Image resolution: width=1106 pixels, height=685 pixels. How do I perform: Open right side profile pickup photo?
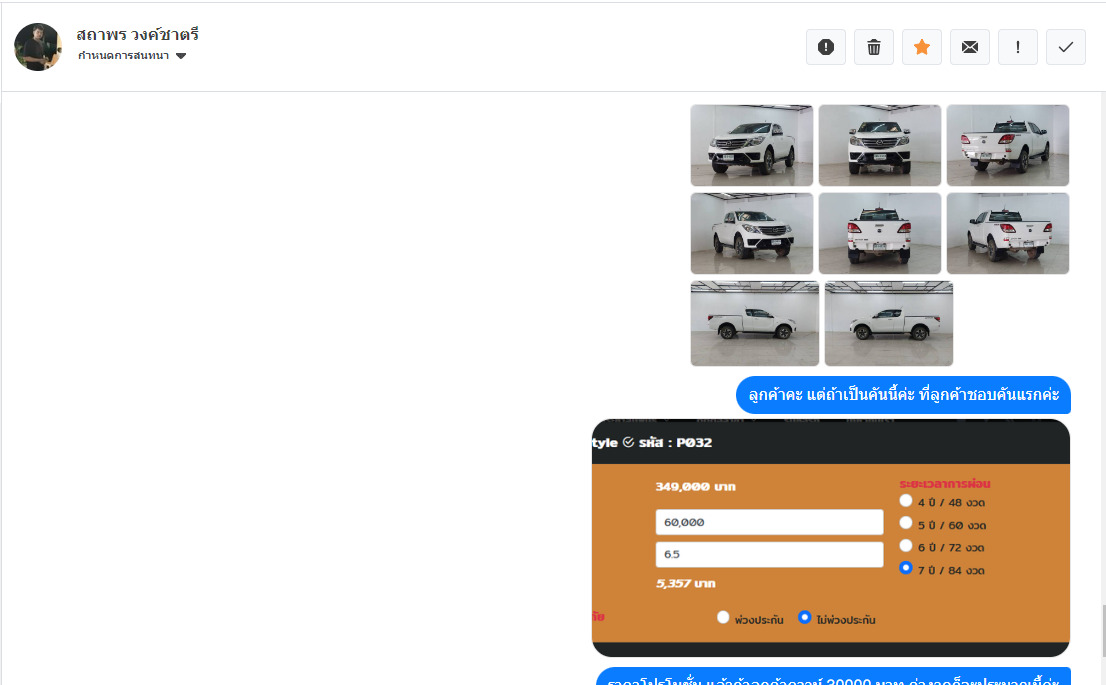pos(755,324)
